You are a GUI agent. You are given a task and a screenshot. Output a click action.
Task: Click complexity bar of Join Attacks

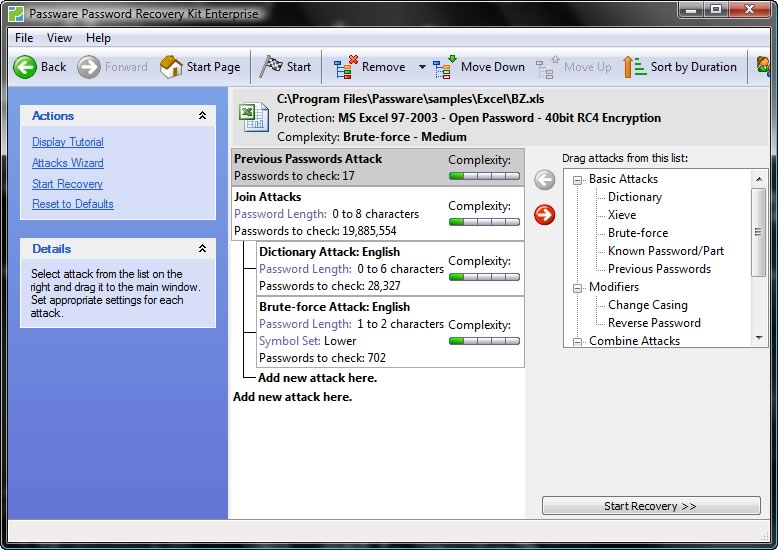coord(484,222)
